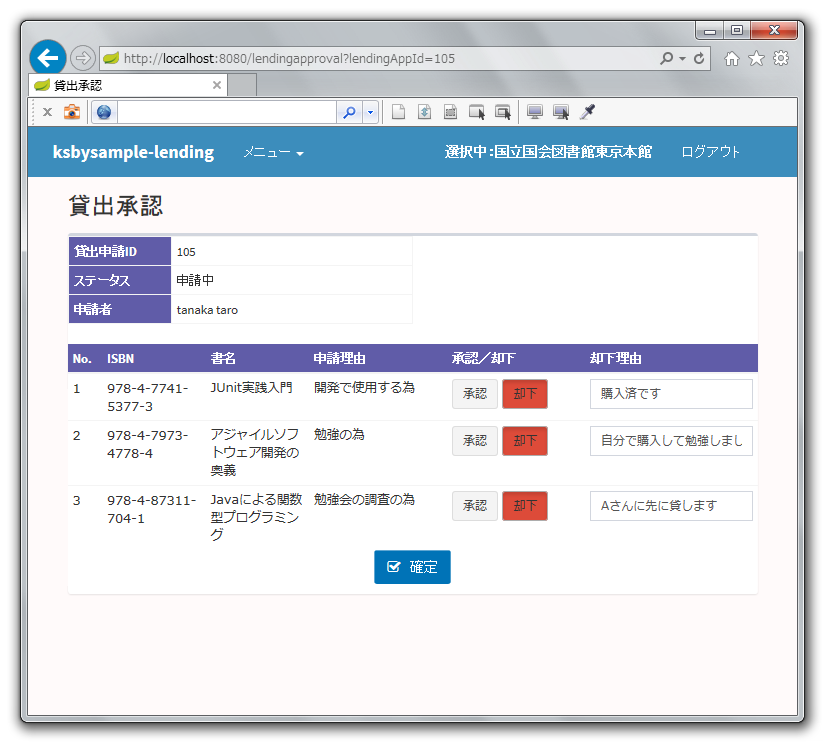825x743 pixels.
Task: Click the 購入済です rejection reason field
Action: pos(671,394)
